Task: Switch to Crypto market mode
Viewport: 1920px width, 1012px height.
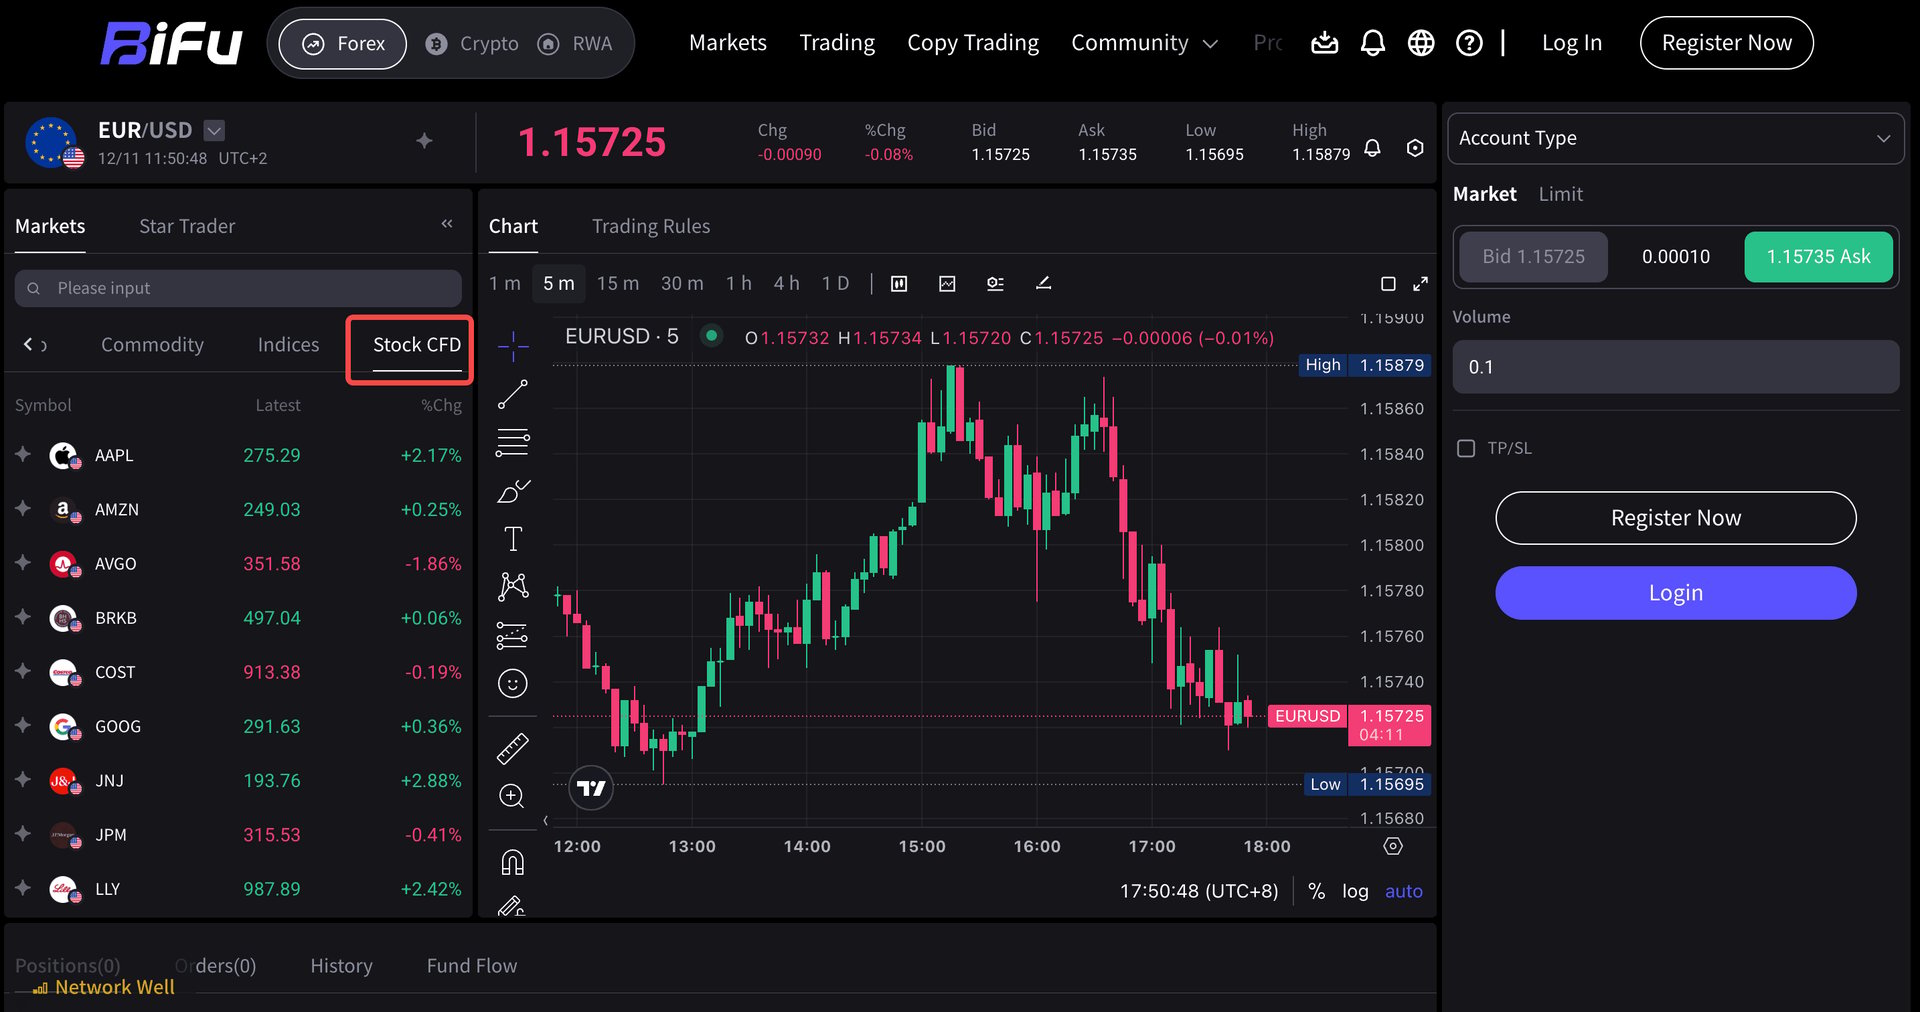Action: [472, 44]
